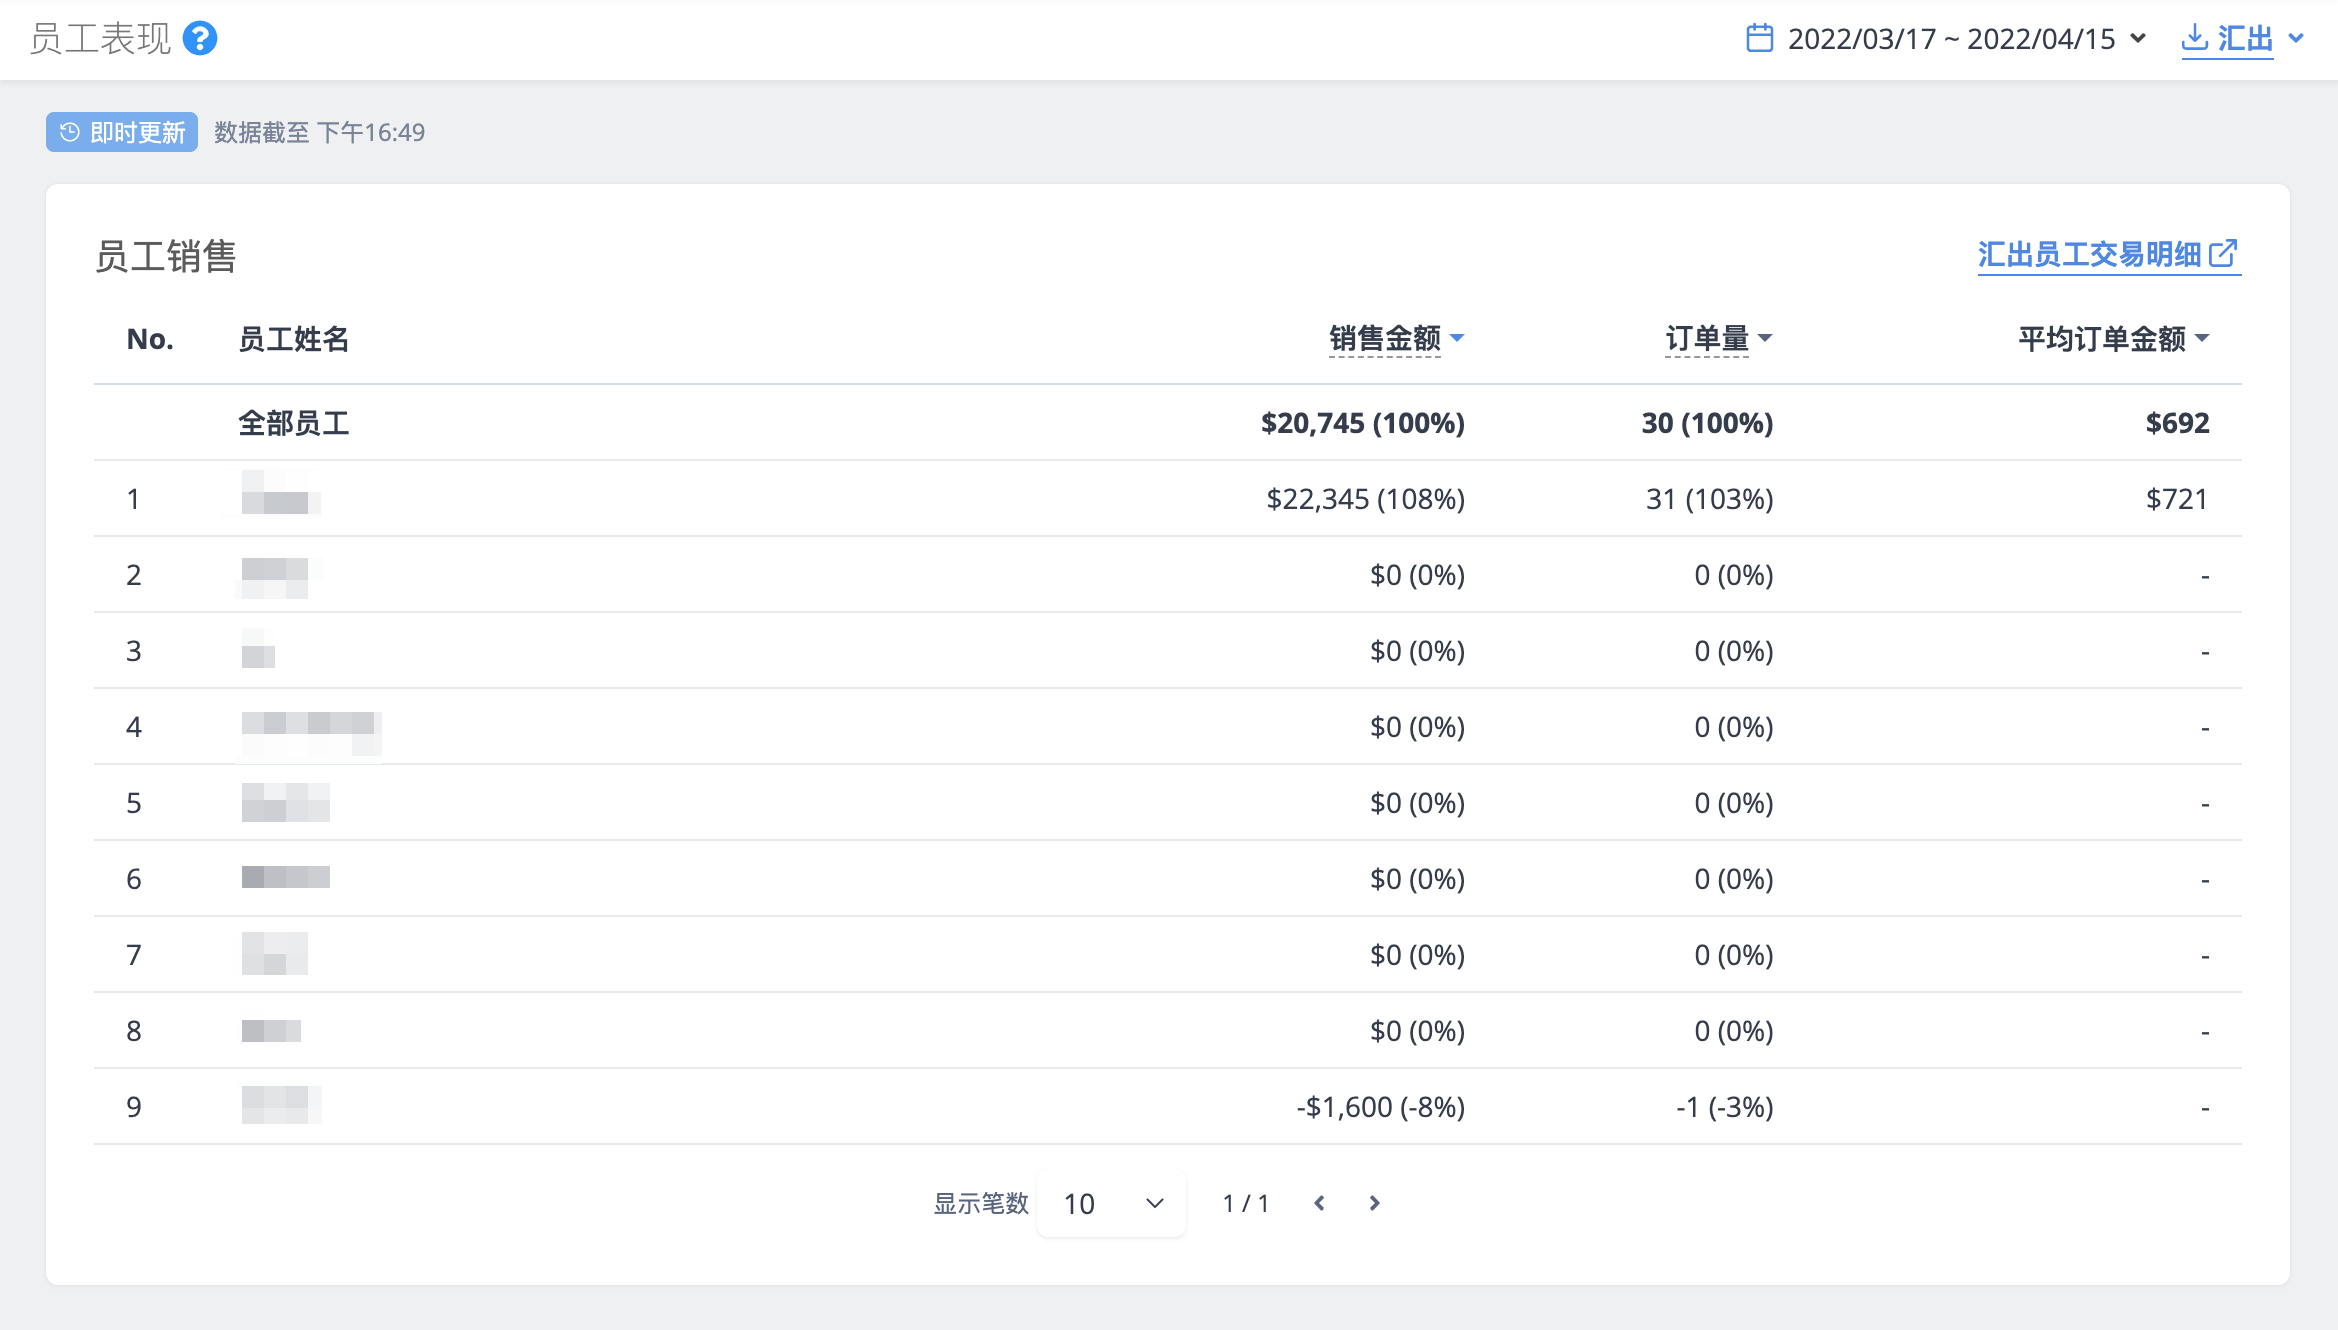Image resolution: width=2338 pixels, height=1330 pixels.
Task: Click -$1,600 (-8%) in row 9
Action: pos(1381,1107)
